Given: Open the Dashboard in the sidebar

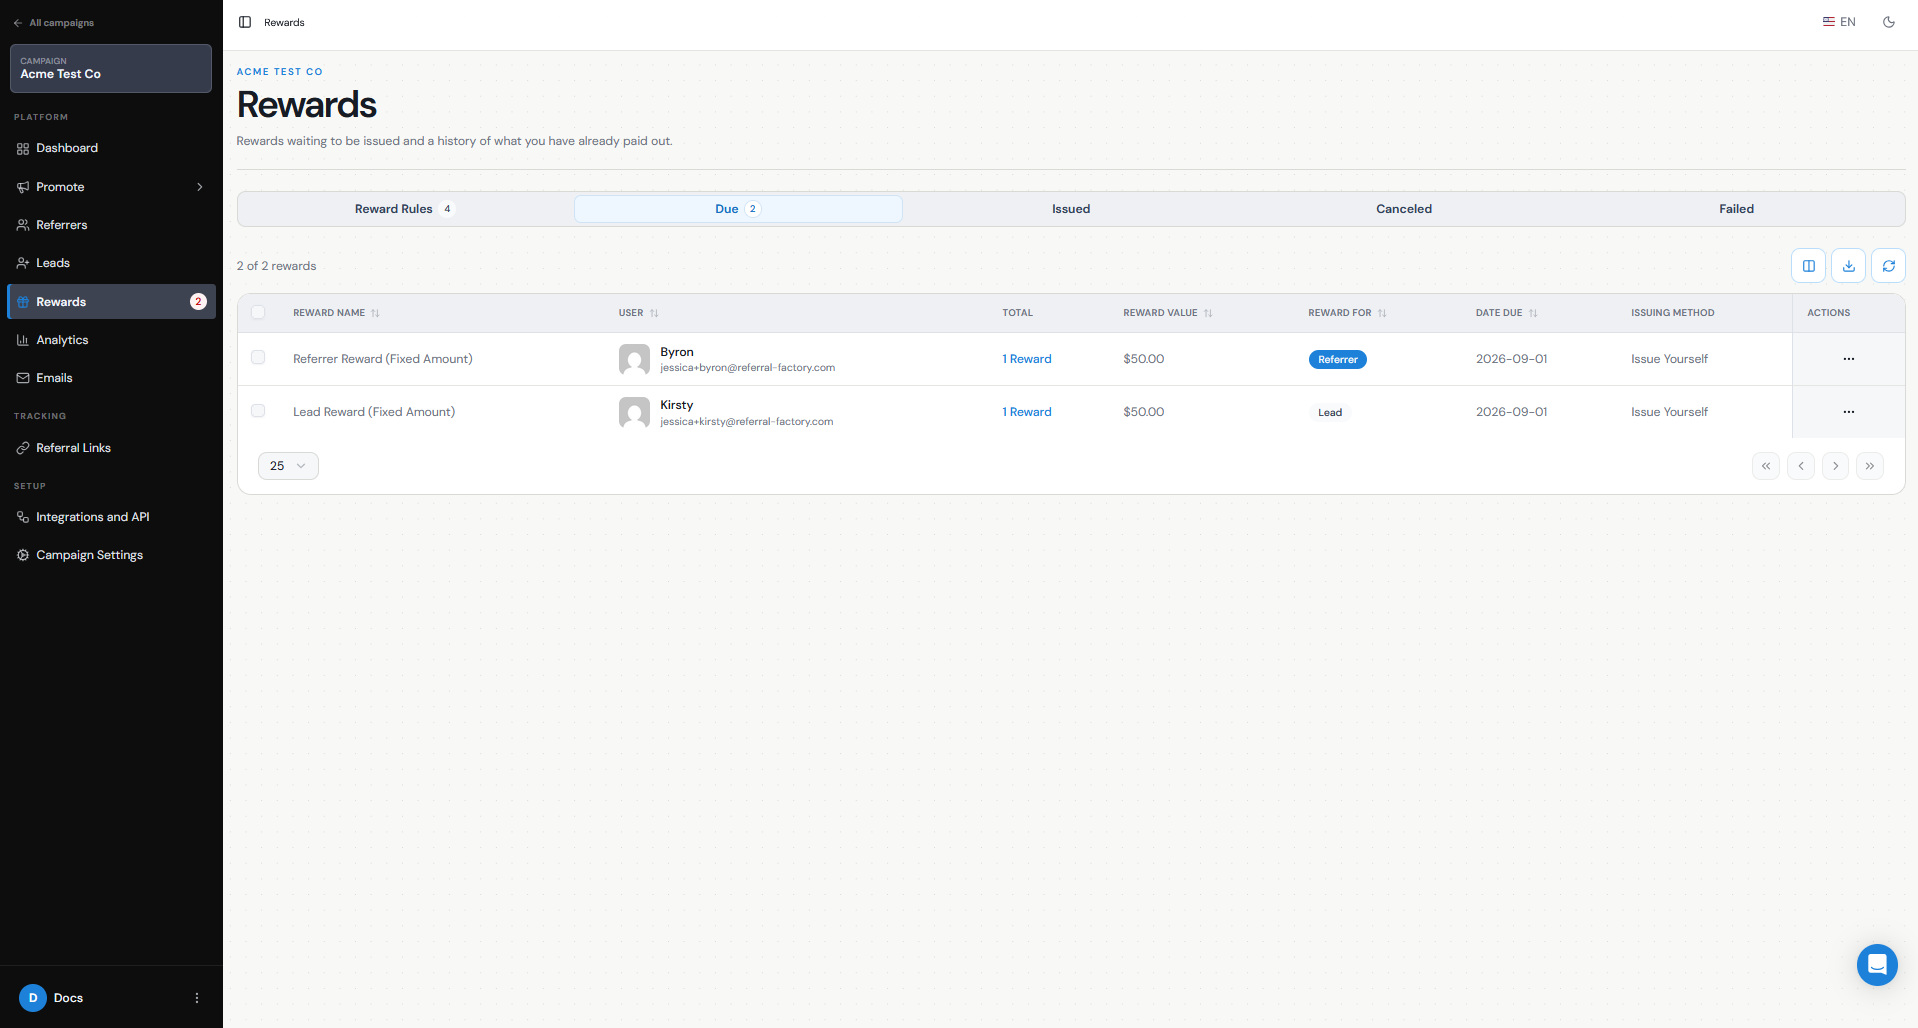Looking at the screenshot, I should click(111, 148).
